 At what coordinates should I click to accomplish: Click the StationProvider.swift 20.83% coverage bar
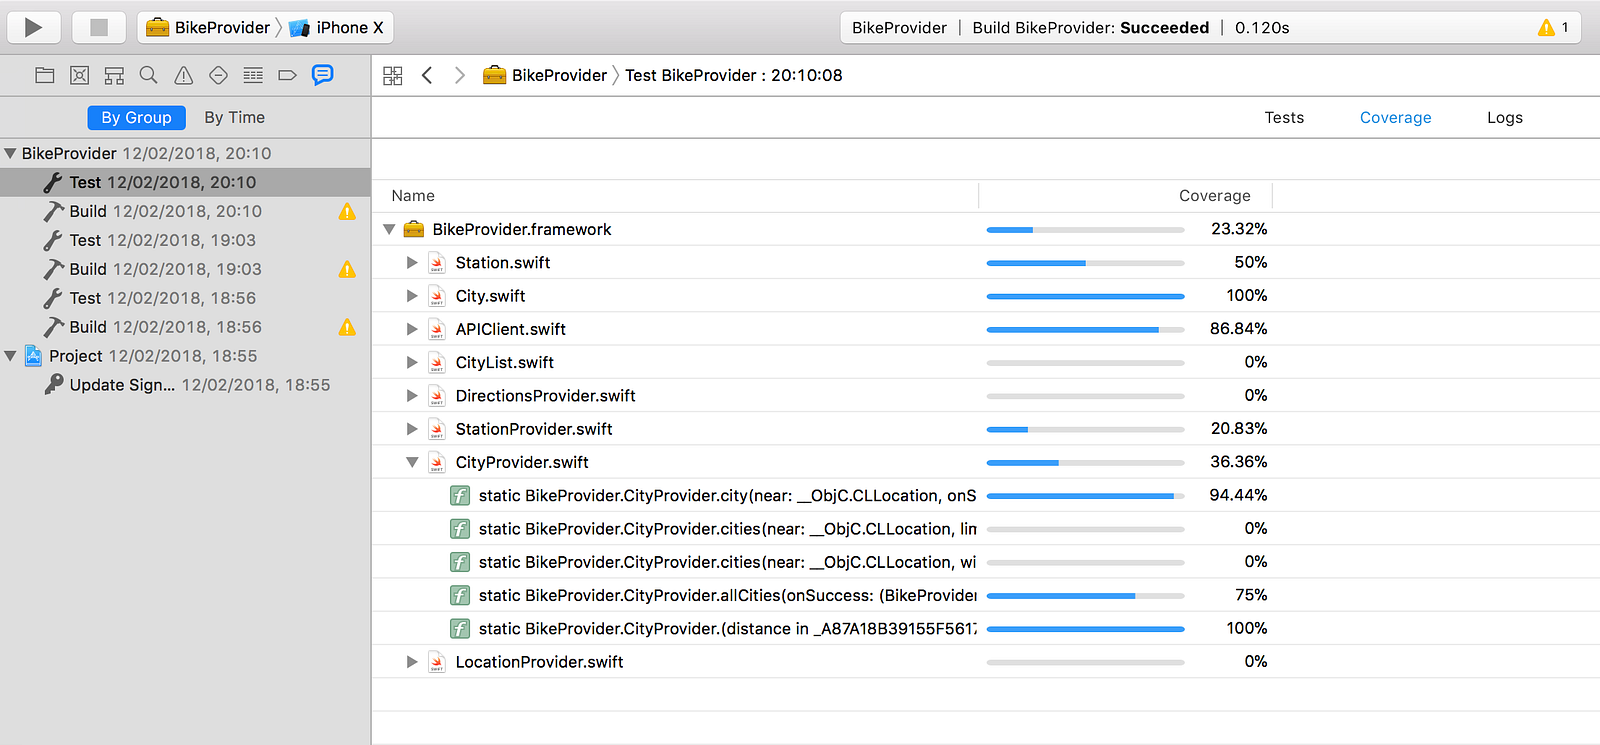(x=1085, y=429)
